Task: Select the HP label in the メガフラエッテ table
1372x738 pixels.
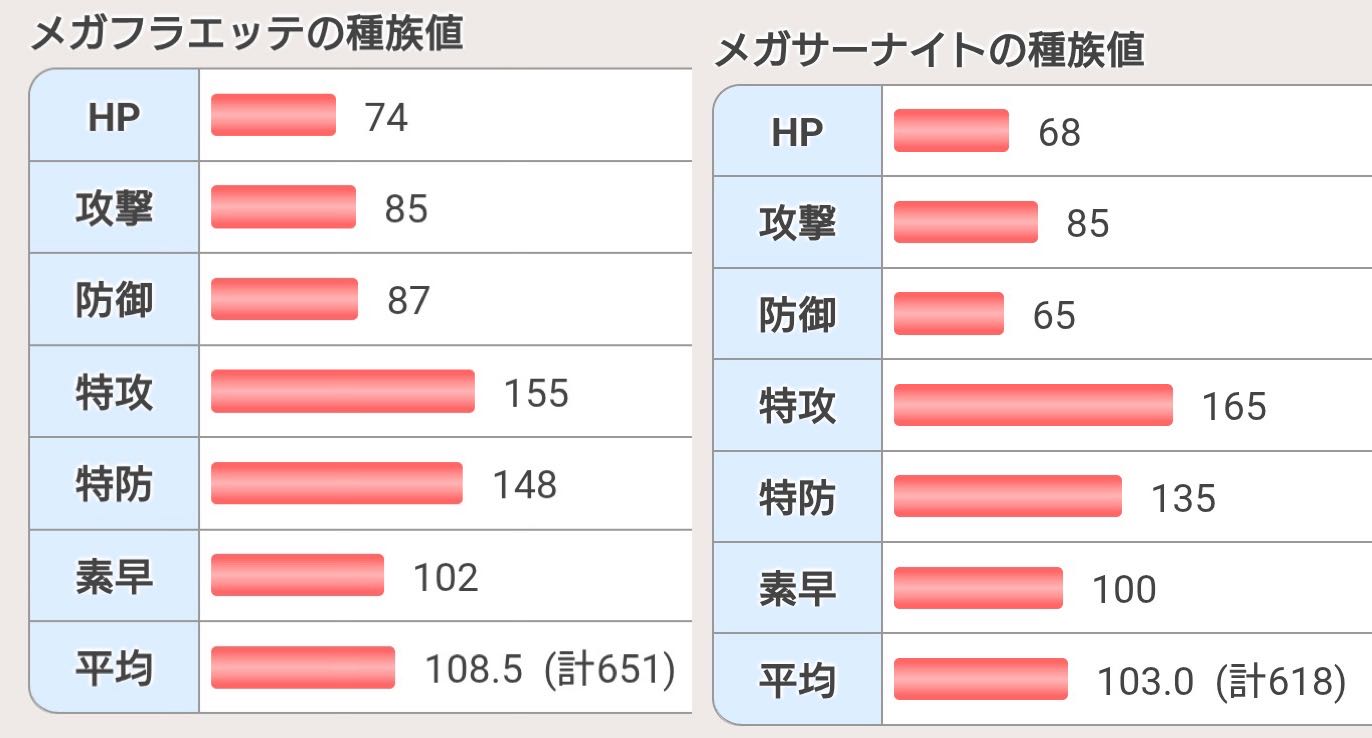Action: (114, 116)
